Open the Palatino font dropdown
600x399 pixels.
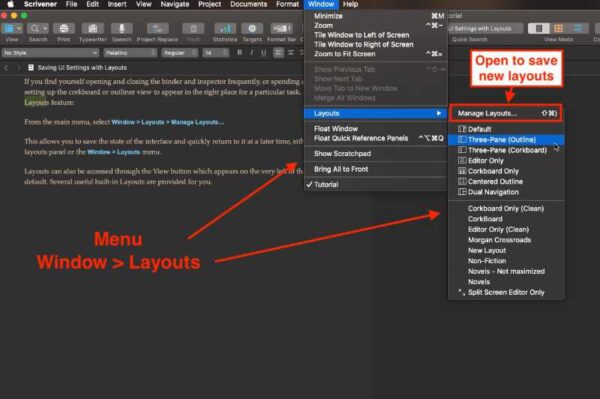130,53
